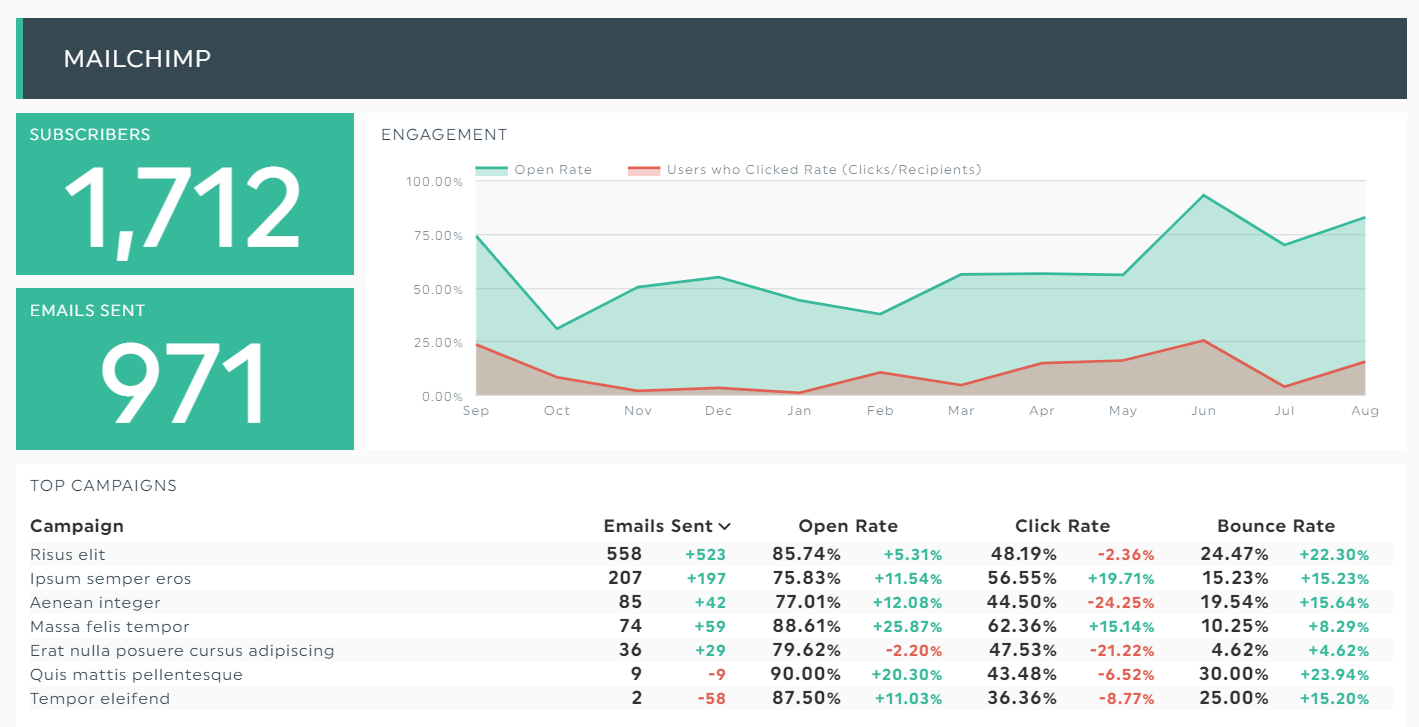The image size is (1419, 727).
Task: Click the Emails Sent sort arrow
Action: click(725, 527)
